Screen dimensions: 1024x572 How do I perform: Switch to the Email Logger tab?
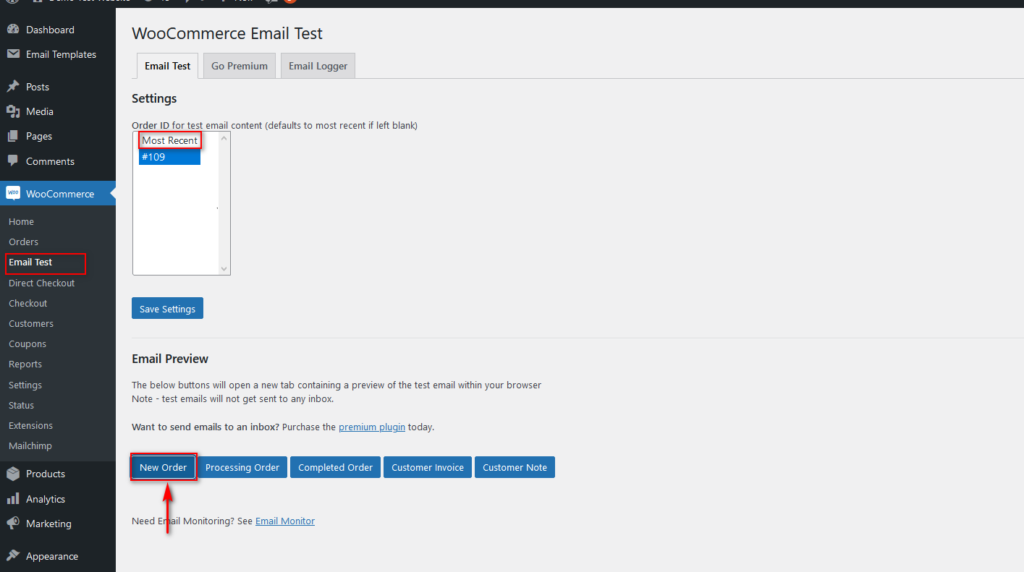[318, 66]
